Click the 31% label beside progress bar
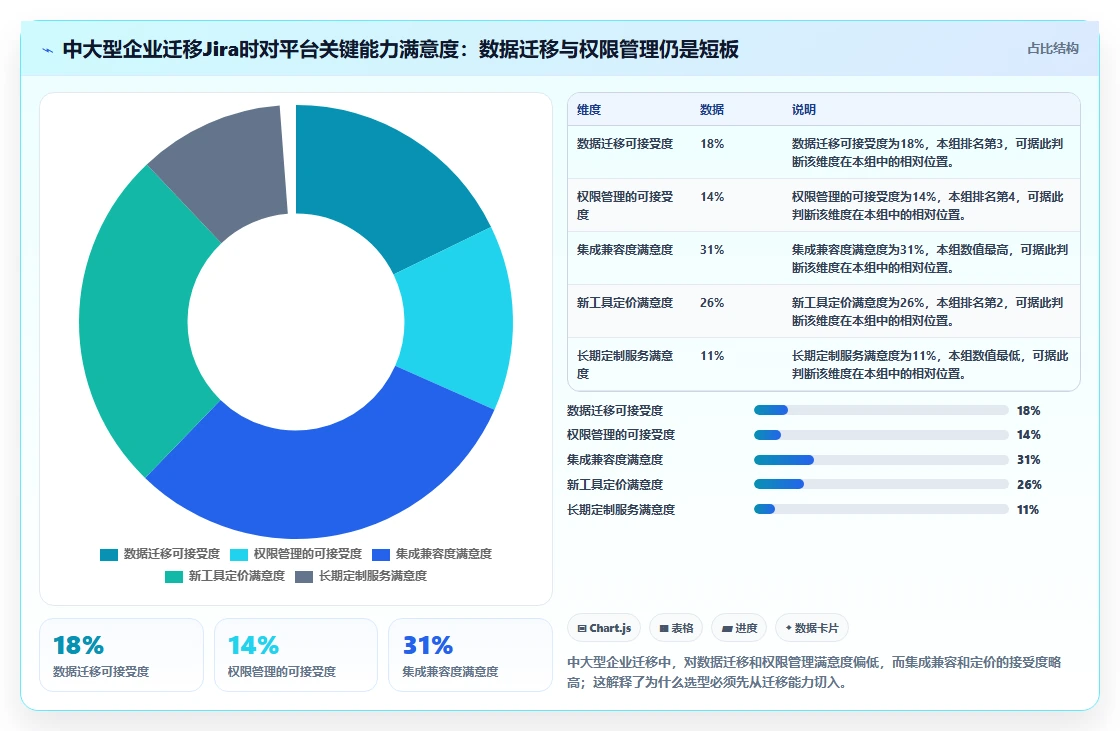This screenshot has height=731, width=1120. (1029, 459)
